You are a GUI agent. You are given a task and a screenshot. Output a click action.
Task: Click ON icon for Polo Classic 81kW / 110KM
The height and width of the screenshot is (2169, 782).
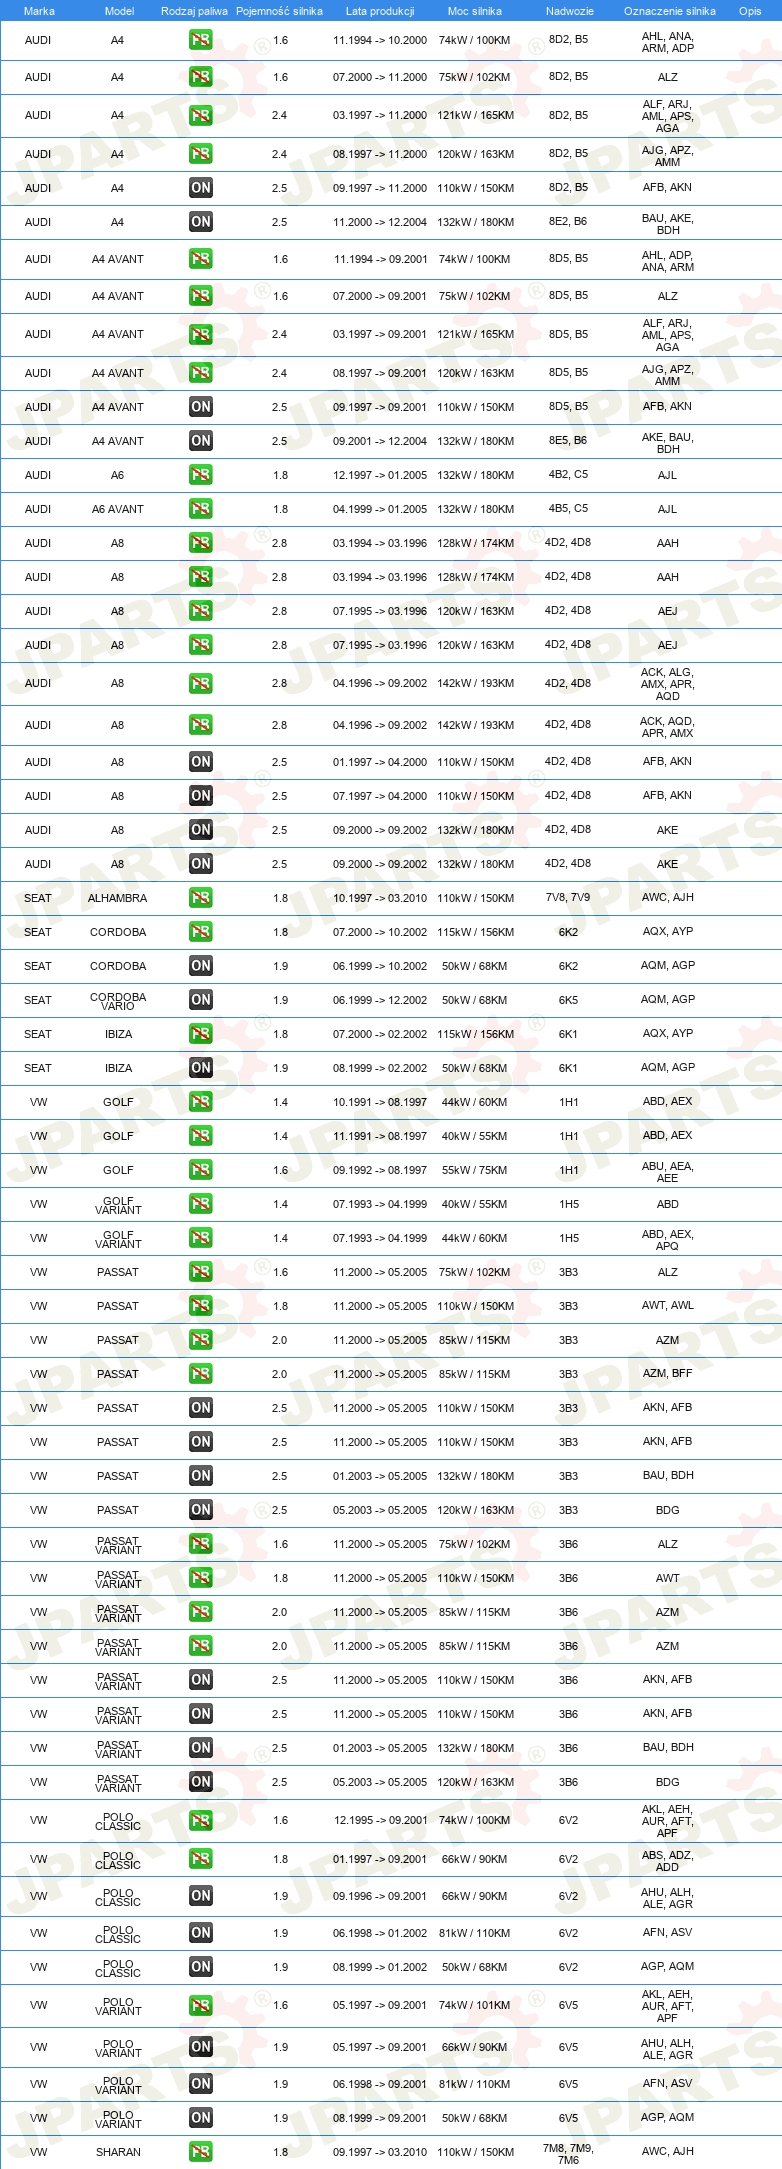point(201,1933)
